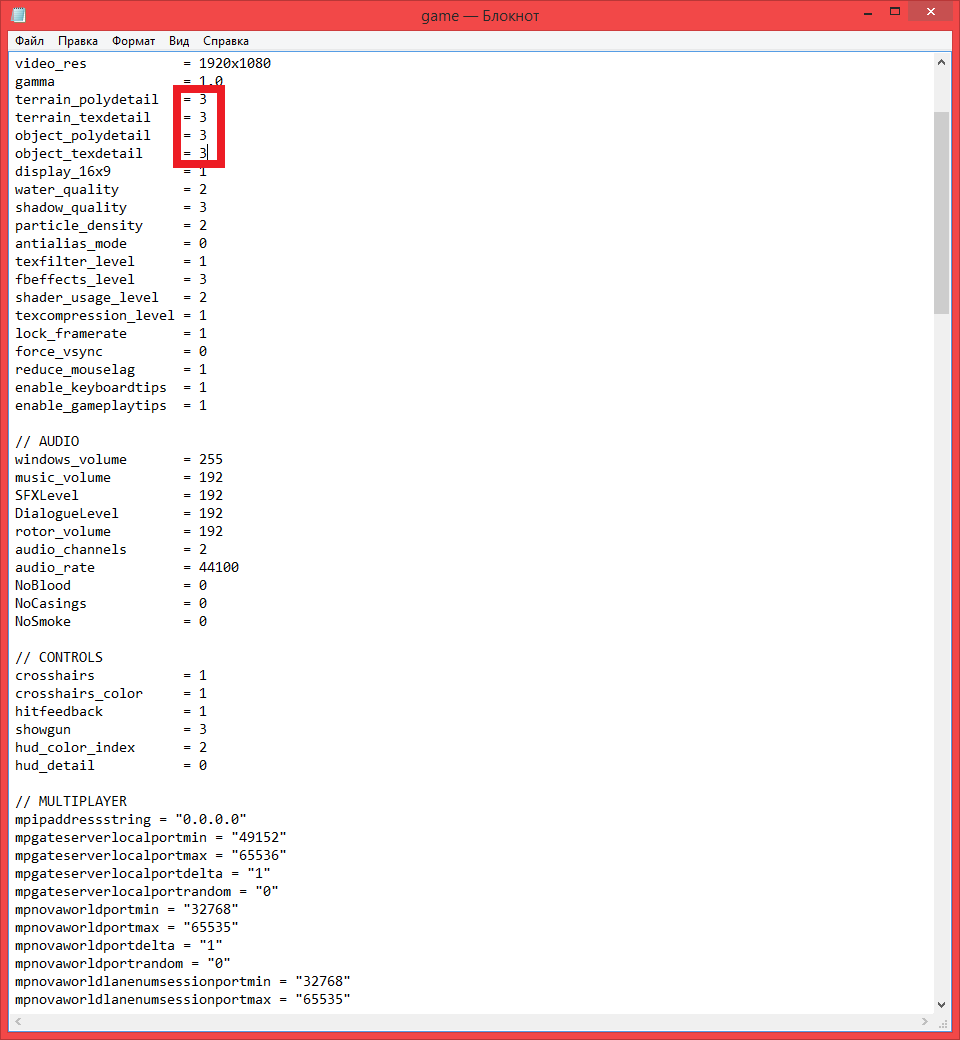Image resolution: width=960 pixels, height=1040 pixels.
Task: Place cursor on video_res line
Action: (x=143, y=64)
